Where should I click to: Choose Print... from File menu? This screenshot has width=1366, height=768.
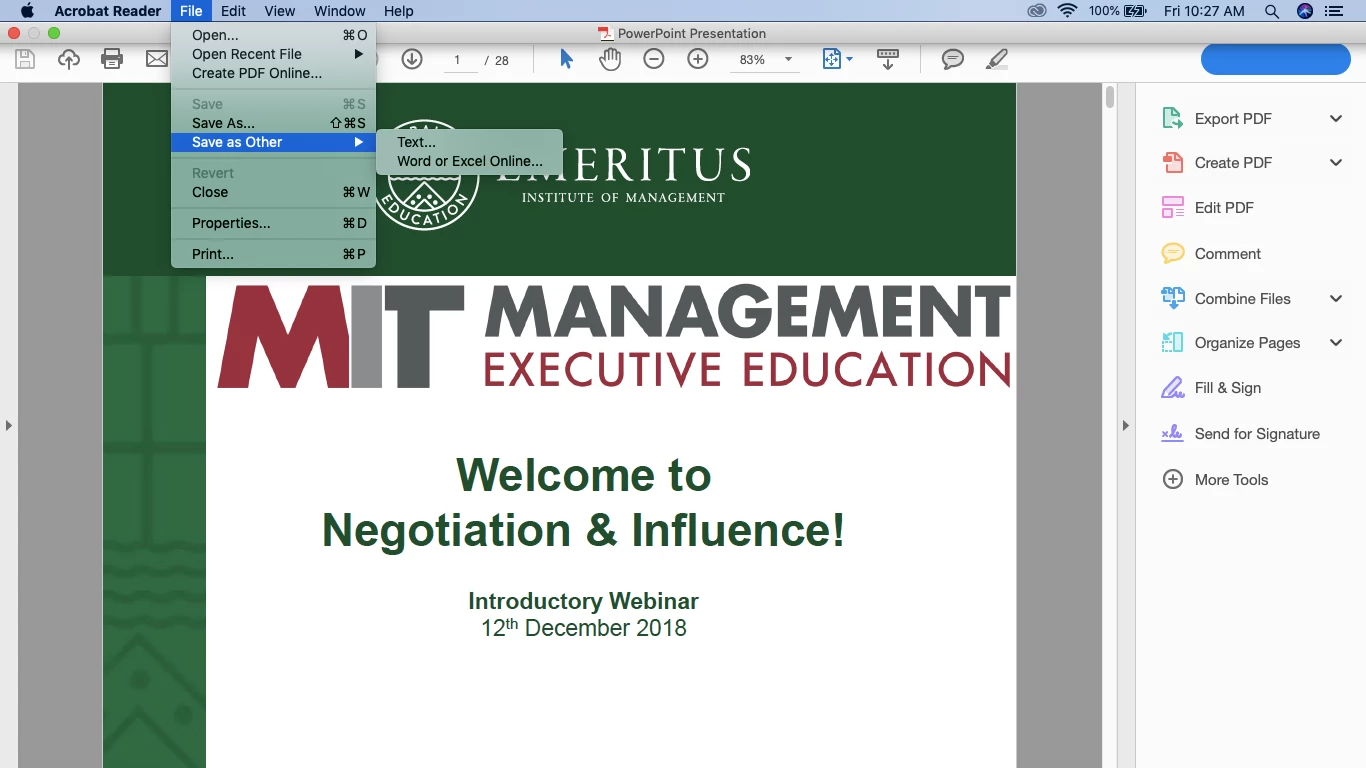(x=274, y=254)
